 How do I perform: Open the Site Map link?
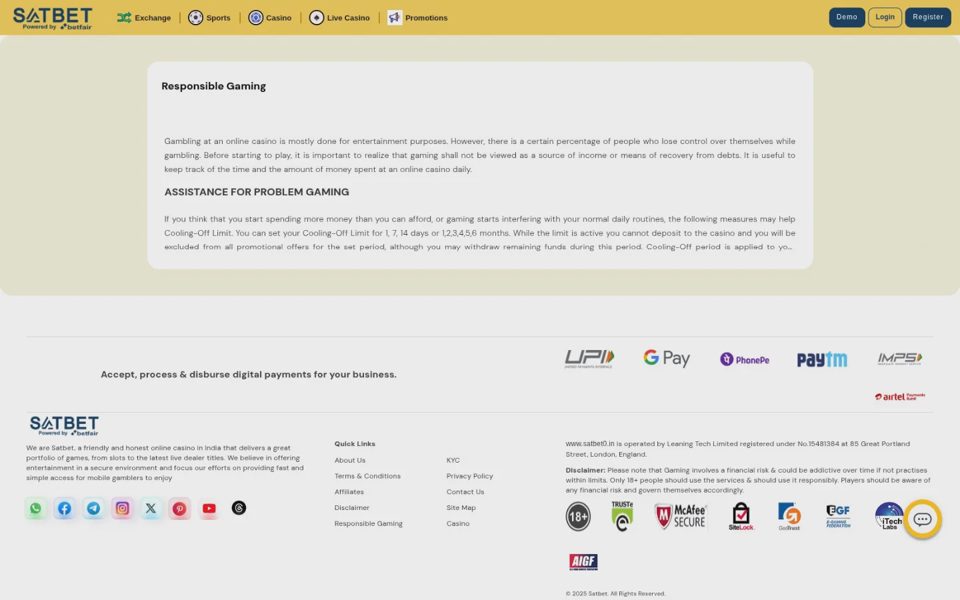pyautogui.click(x=461, y=508)
